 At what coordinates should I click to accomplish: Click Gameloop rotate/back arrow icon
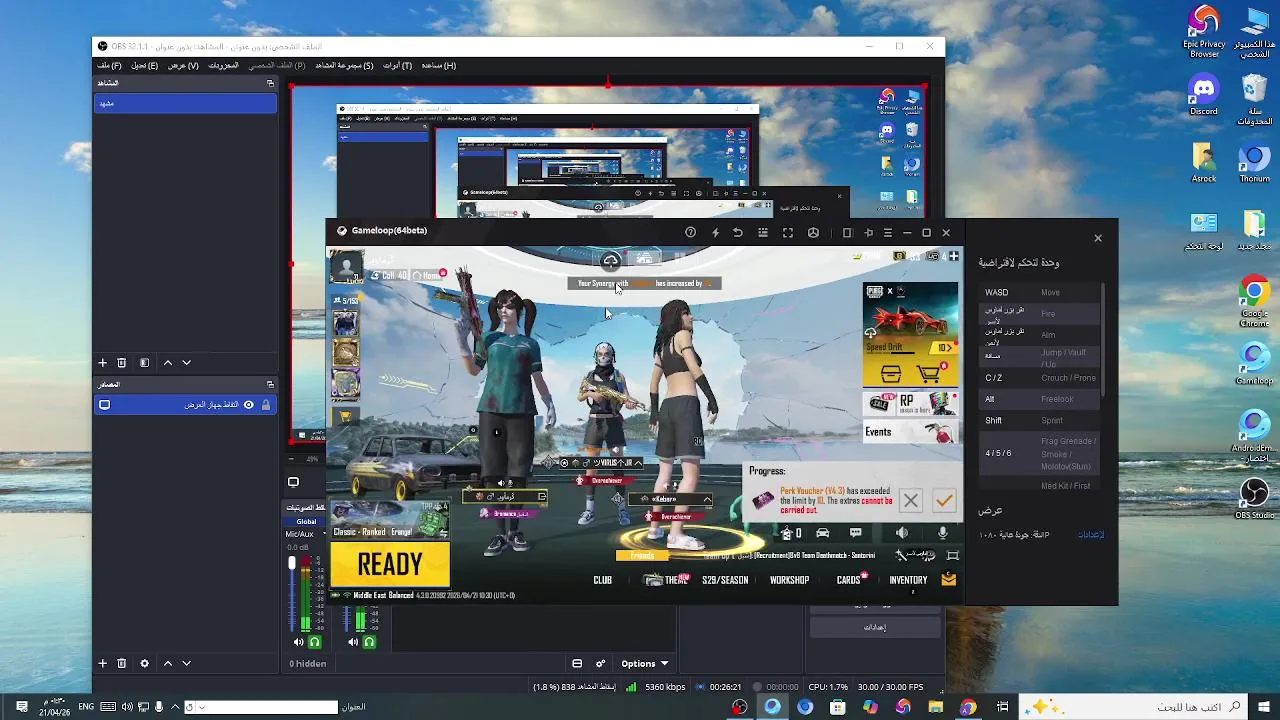click(x=738, y=232)
